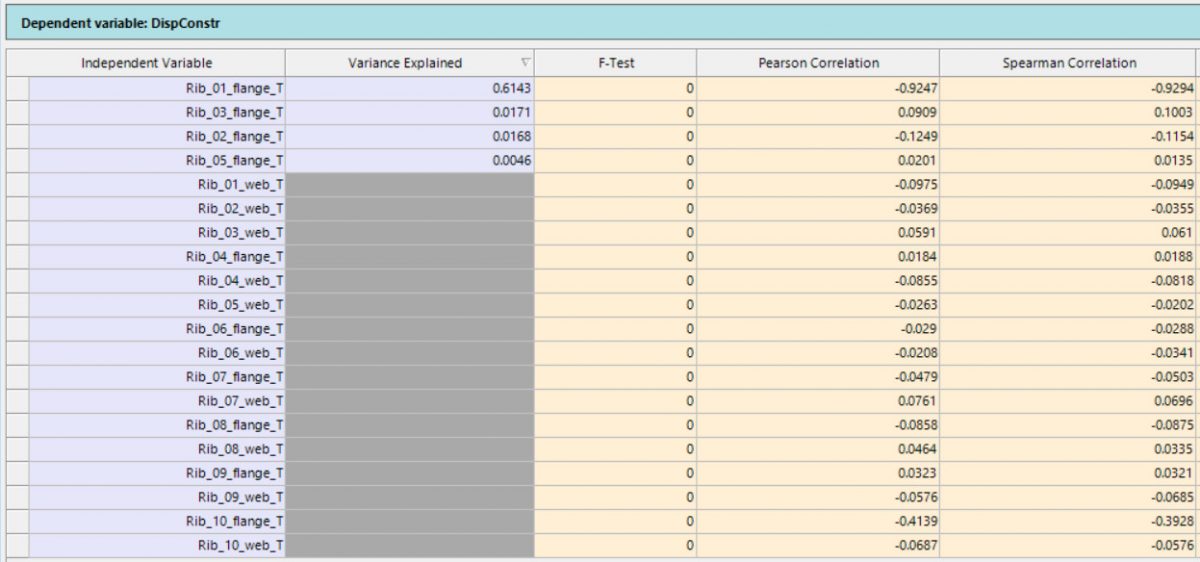
Task: Select the Rib_01_flange_T variable cell
Action: pyautogui.click(x=157, y=88)
